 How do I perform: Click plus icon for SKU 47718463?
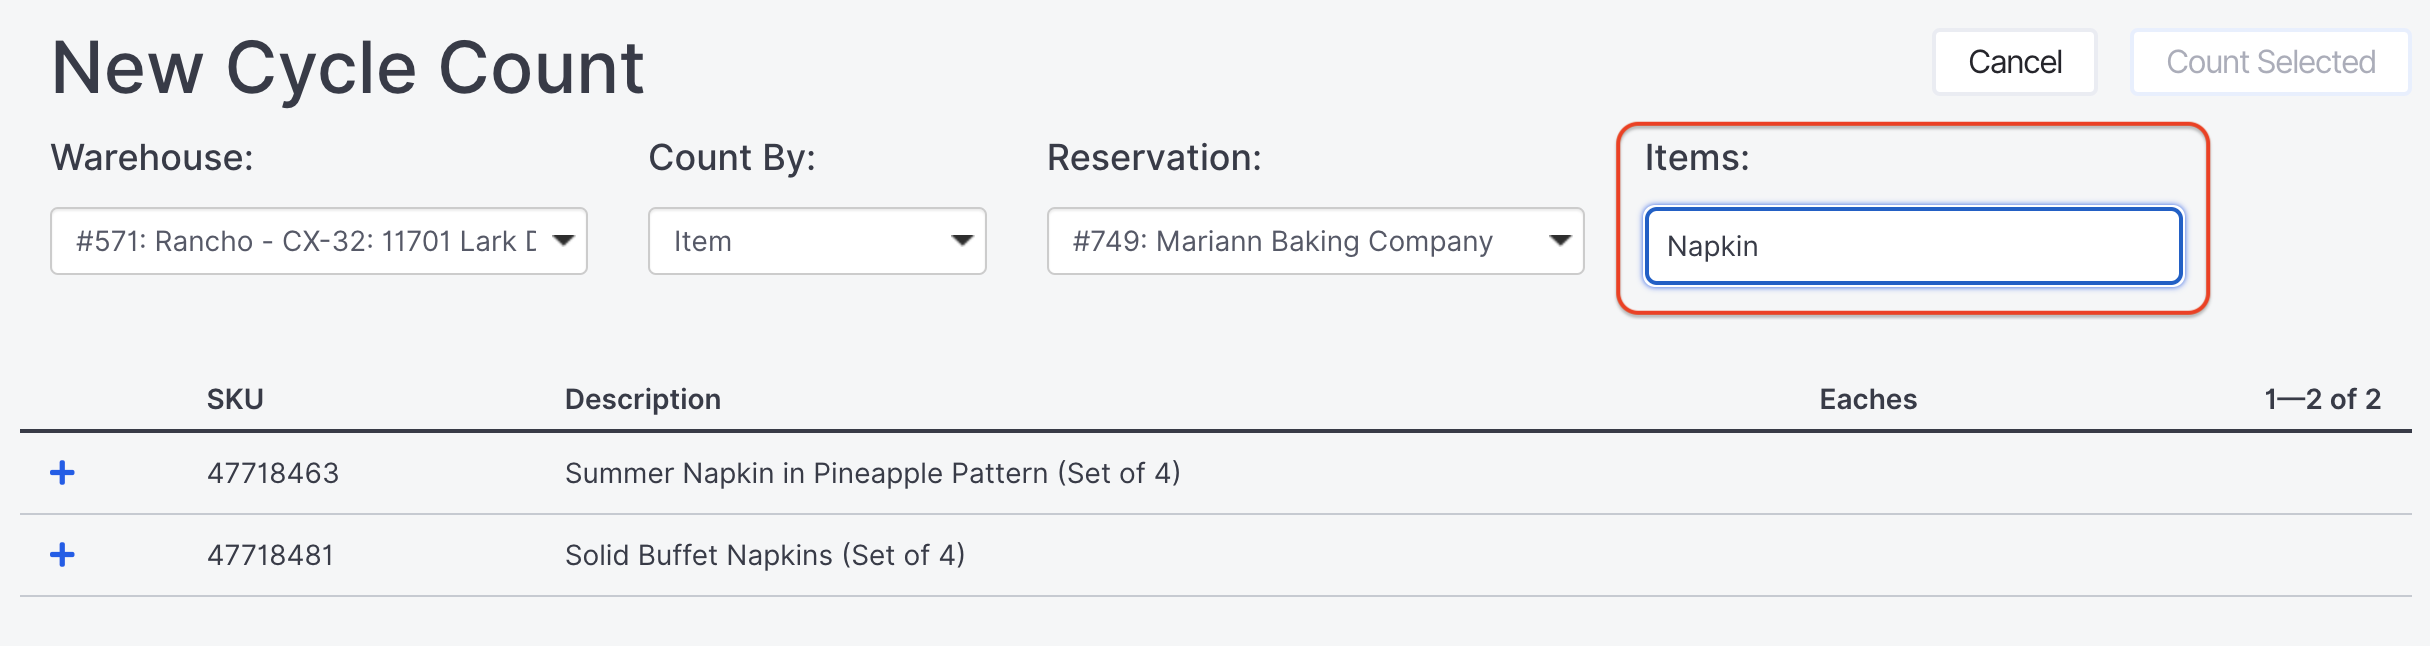click(x=62, y=473)
